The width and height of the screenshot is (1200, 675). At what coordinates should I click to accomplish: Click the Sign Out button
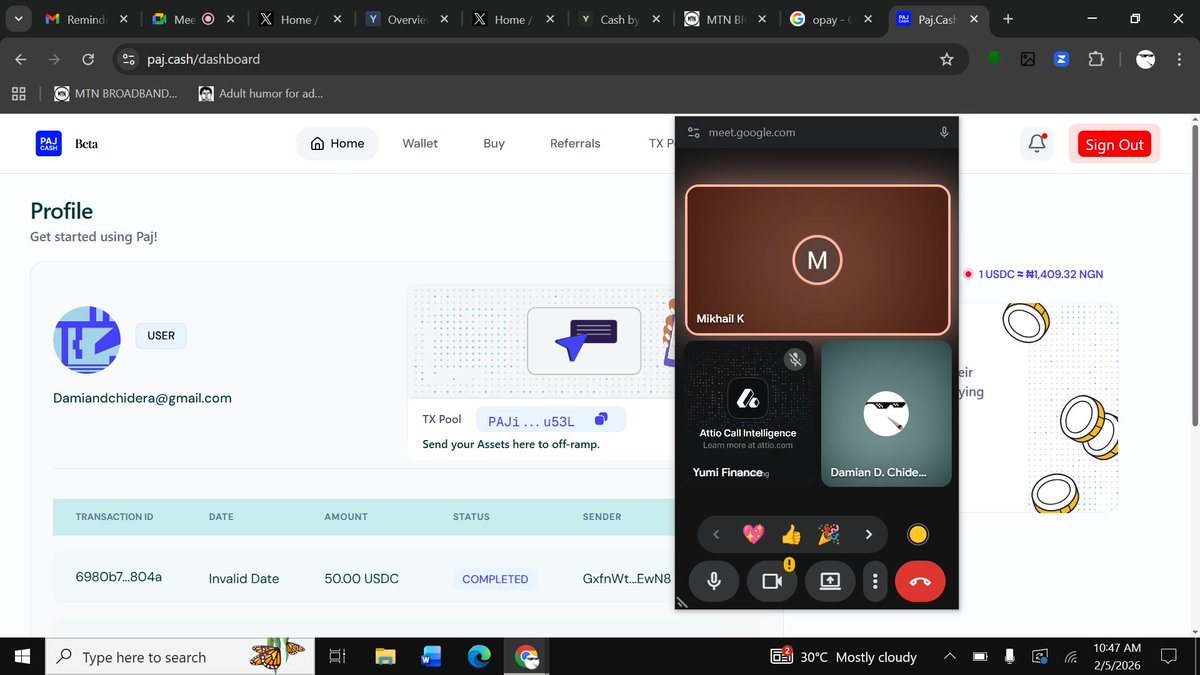[x=1114, y=144]
